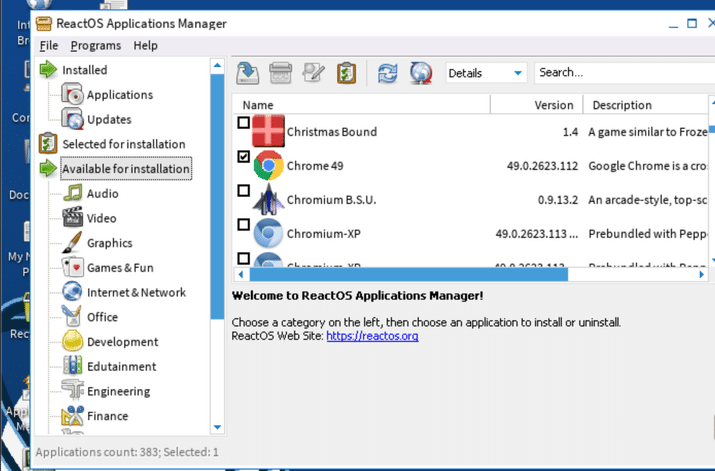Click the Chromium B.S.U. spaceship icon
This screenshot has width=715, height=471.
[269, 199]
